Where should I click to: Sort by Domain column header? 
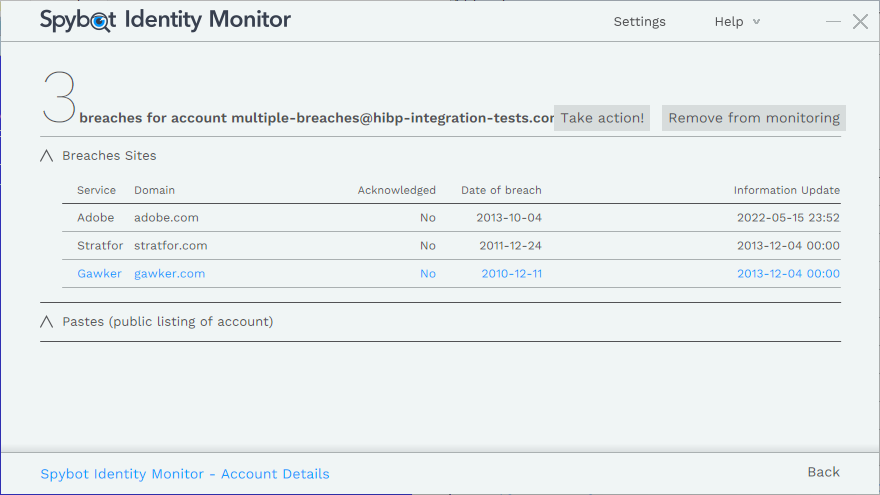(x=154, y=190)
